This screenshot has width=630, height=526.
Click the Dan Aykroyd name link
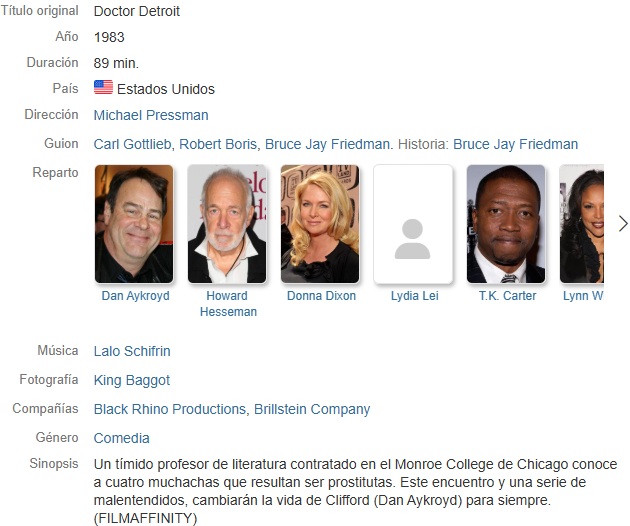[x=135, y=296]
